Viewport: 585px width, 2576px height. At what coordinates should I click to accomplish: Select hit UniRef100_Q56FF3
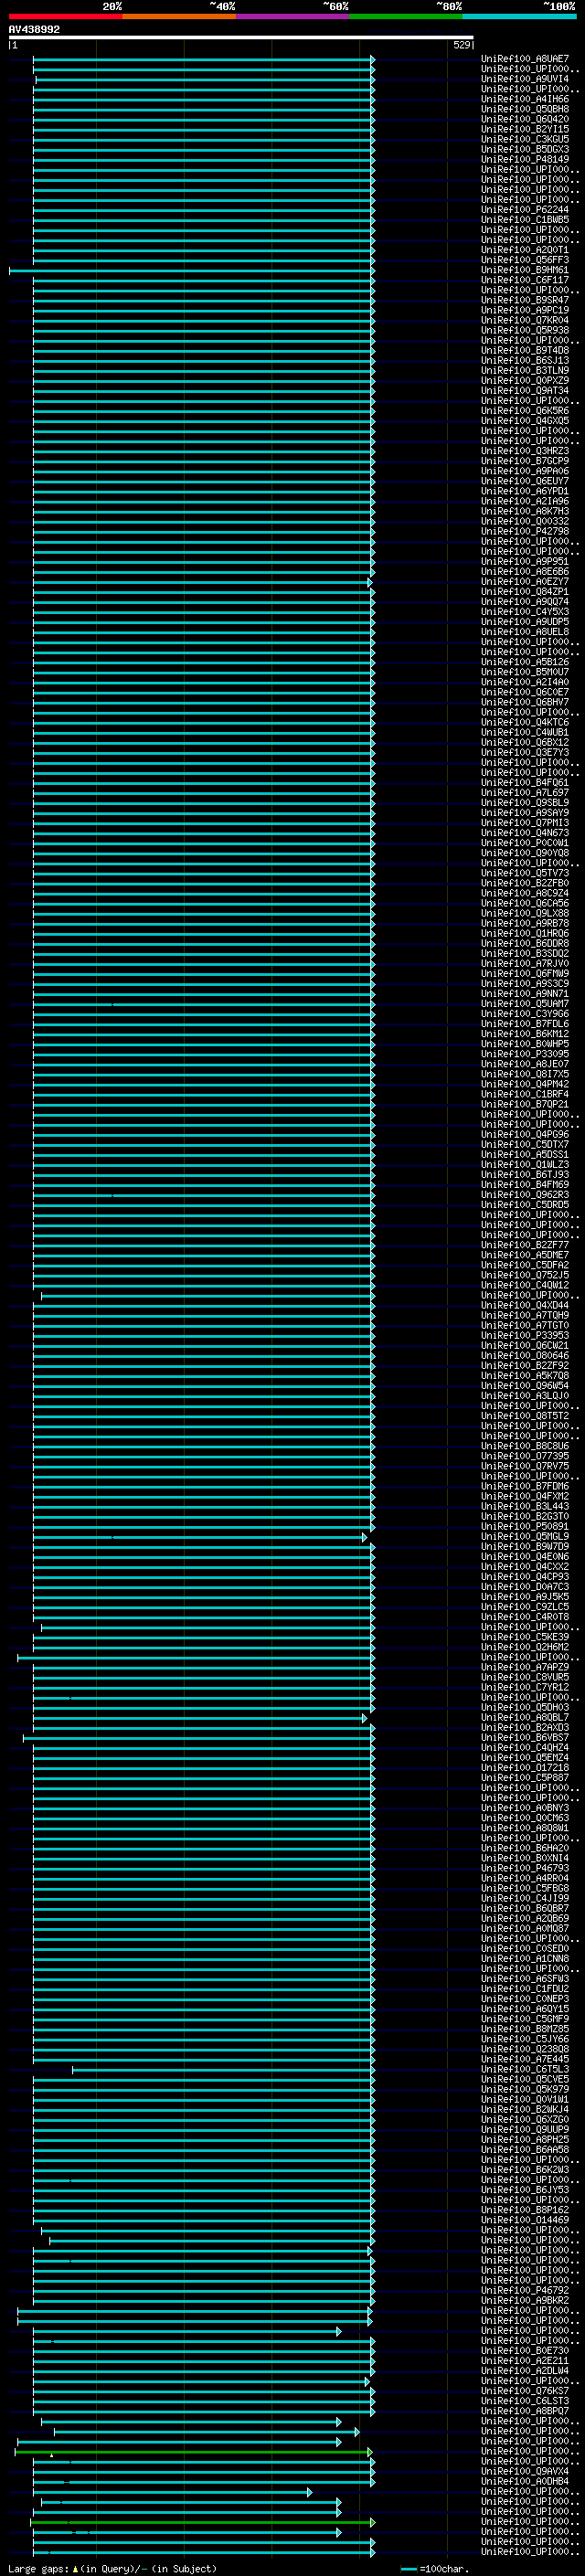coord(525,260)
